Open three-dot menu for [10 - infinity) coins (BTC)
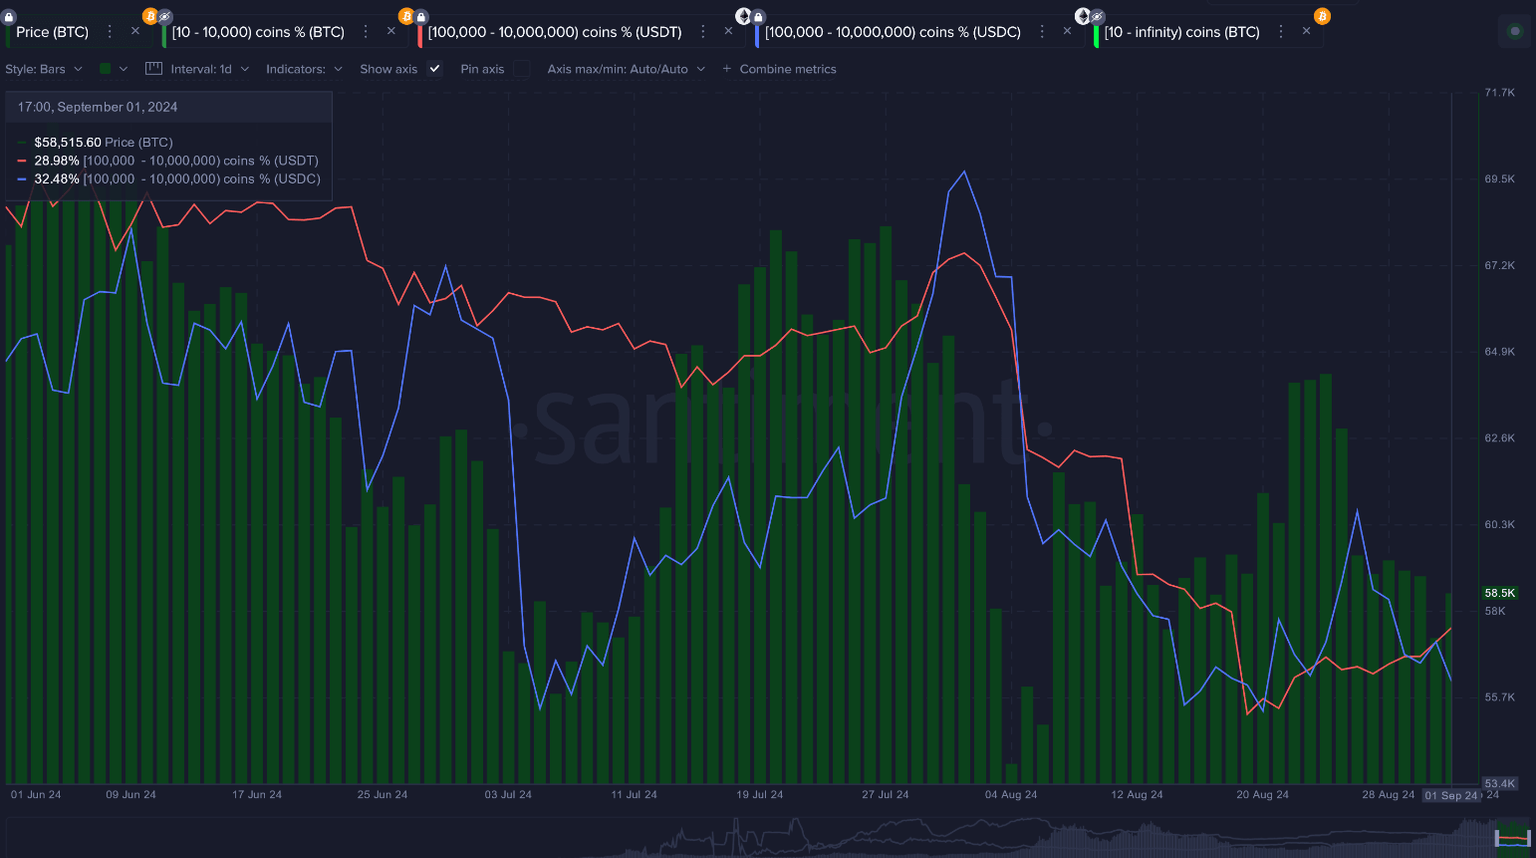The height and width of the screenshot is (858, 1536). [1281, 32]
